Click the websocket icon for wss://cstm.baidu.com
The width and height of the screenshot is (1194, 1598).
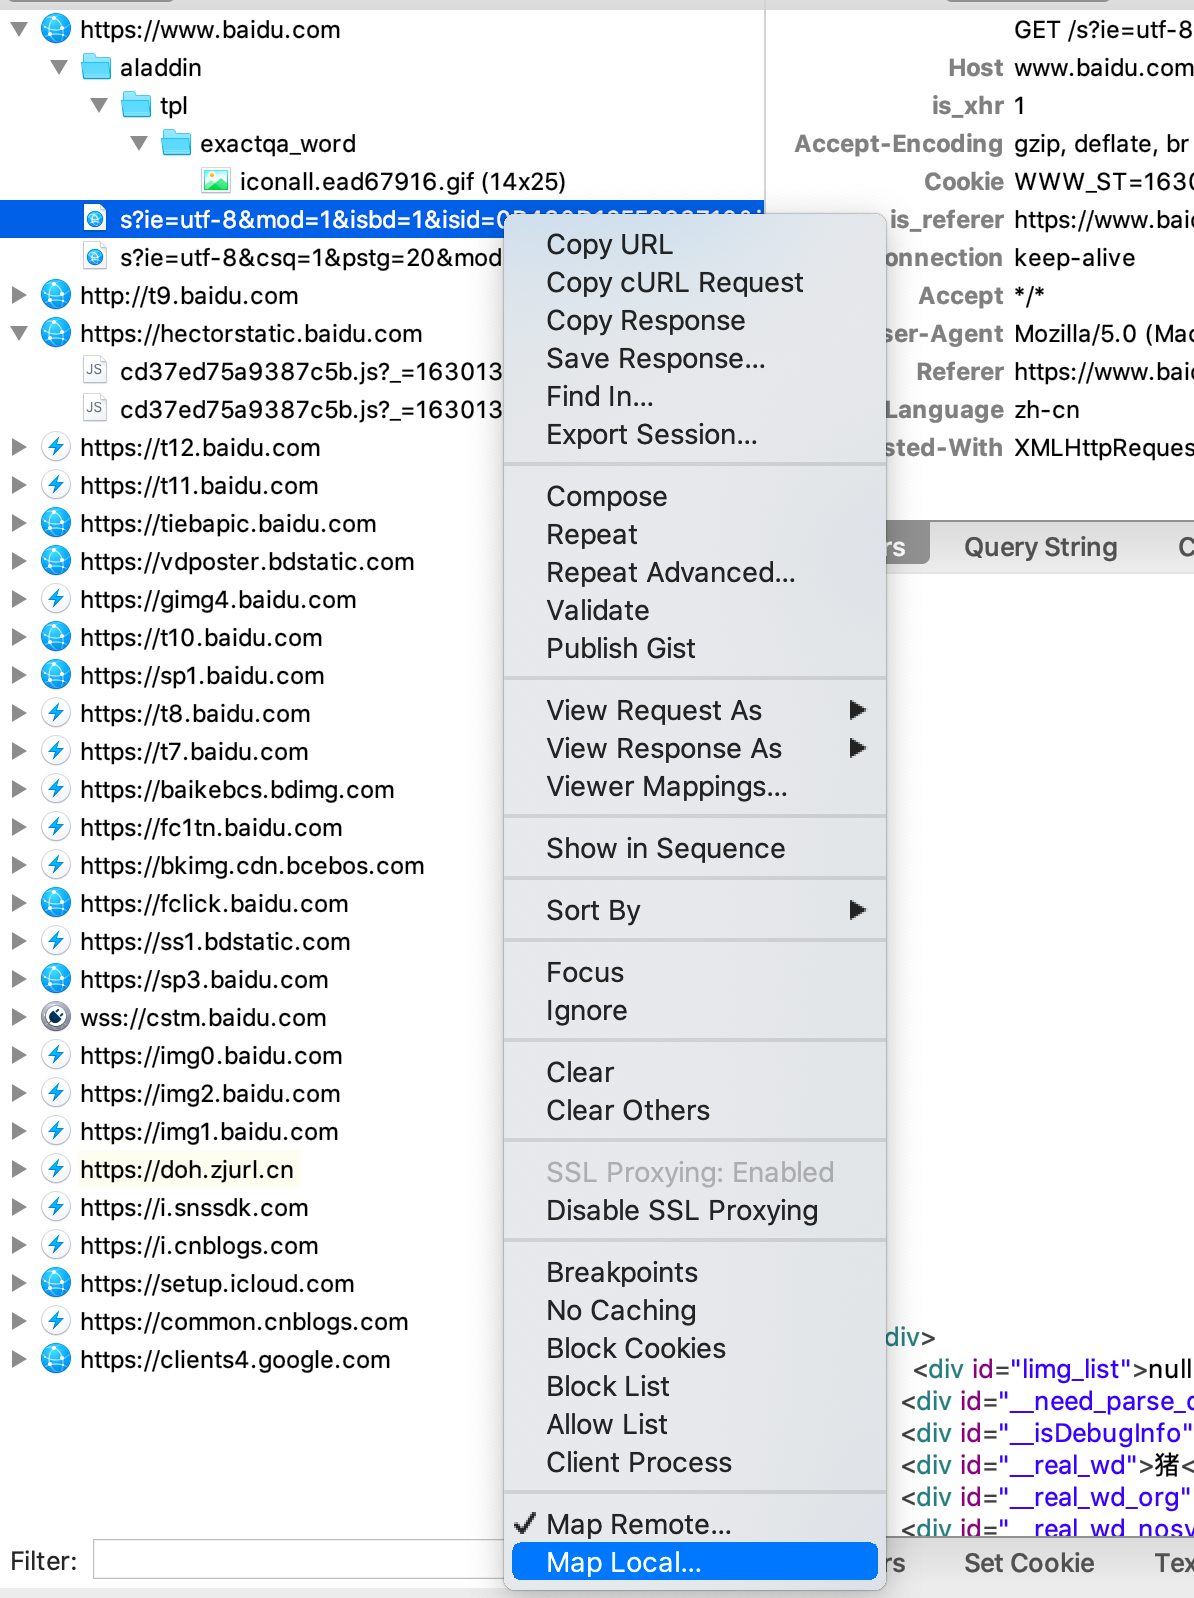coord(56,1017)
